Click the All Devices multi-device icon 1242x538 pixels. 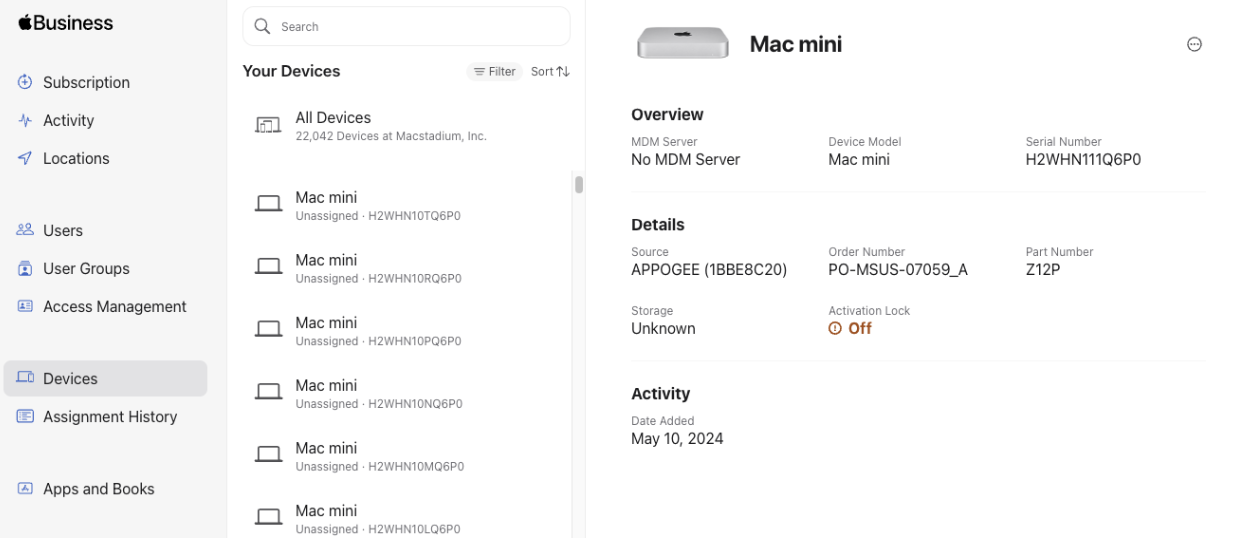click(x=268, y=125)
